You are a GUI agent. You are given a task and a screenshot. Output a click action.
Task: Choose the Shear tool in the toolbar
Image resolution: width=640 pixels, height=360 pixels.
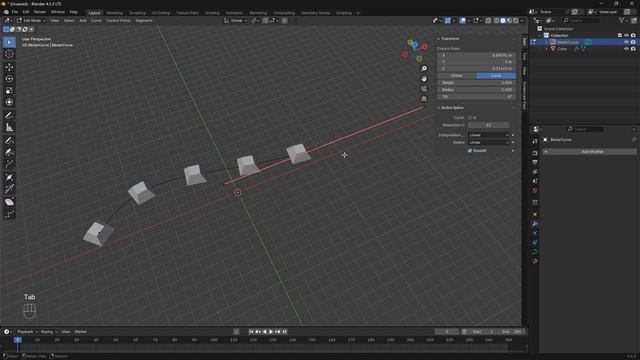[x=9, y=202]
